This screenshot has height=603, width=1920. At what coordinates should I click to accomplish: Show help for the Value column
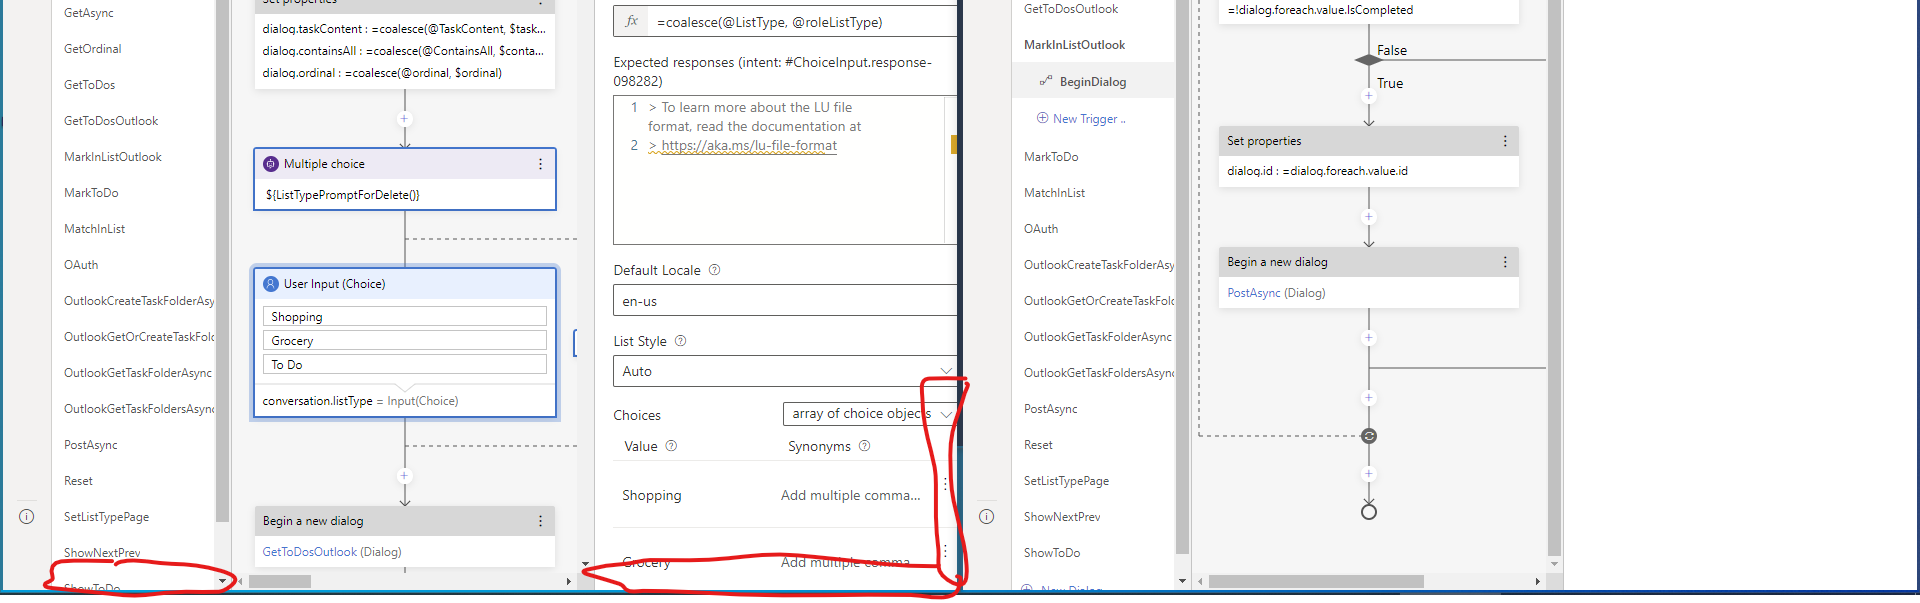pos(671,446)
